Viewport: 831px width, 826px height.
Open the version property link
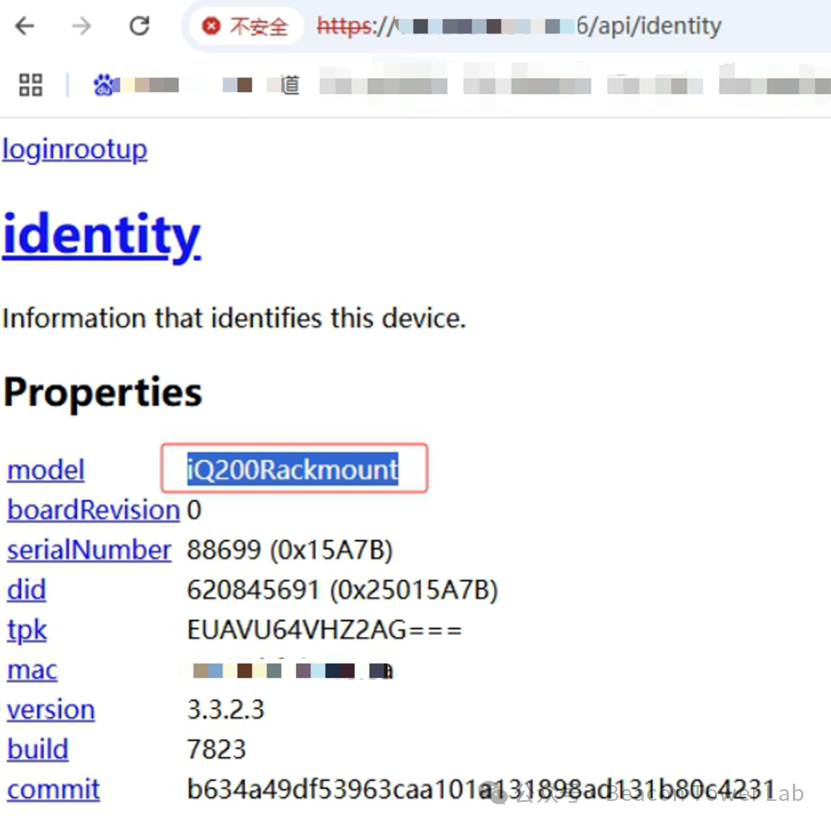(51, 710)
